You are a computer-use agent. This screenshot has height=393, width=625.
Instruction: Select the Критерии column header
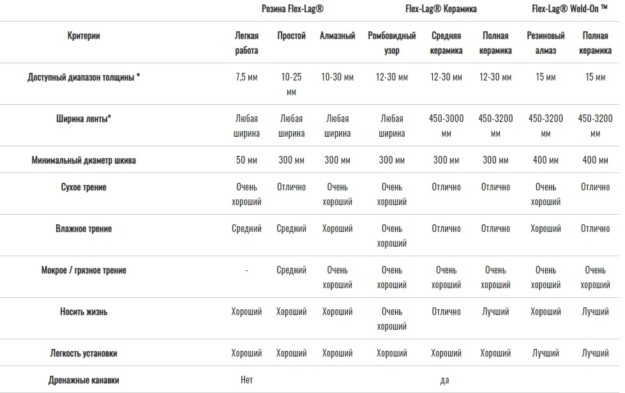[x=84, y=36]
